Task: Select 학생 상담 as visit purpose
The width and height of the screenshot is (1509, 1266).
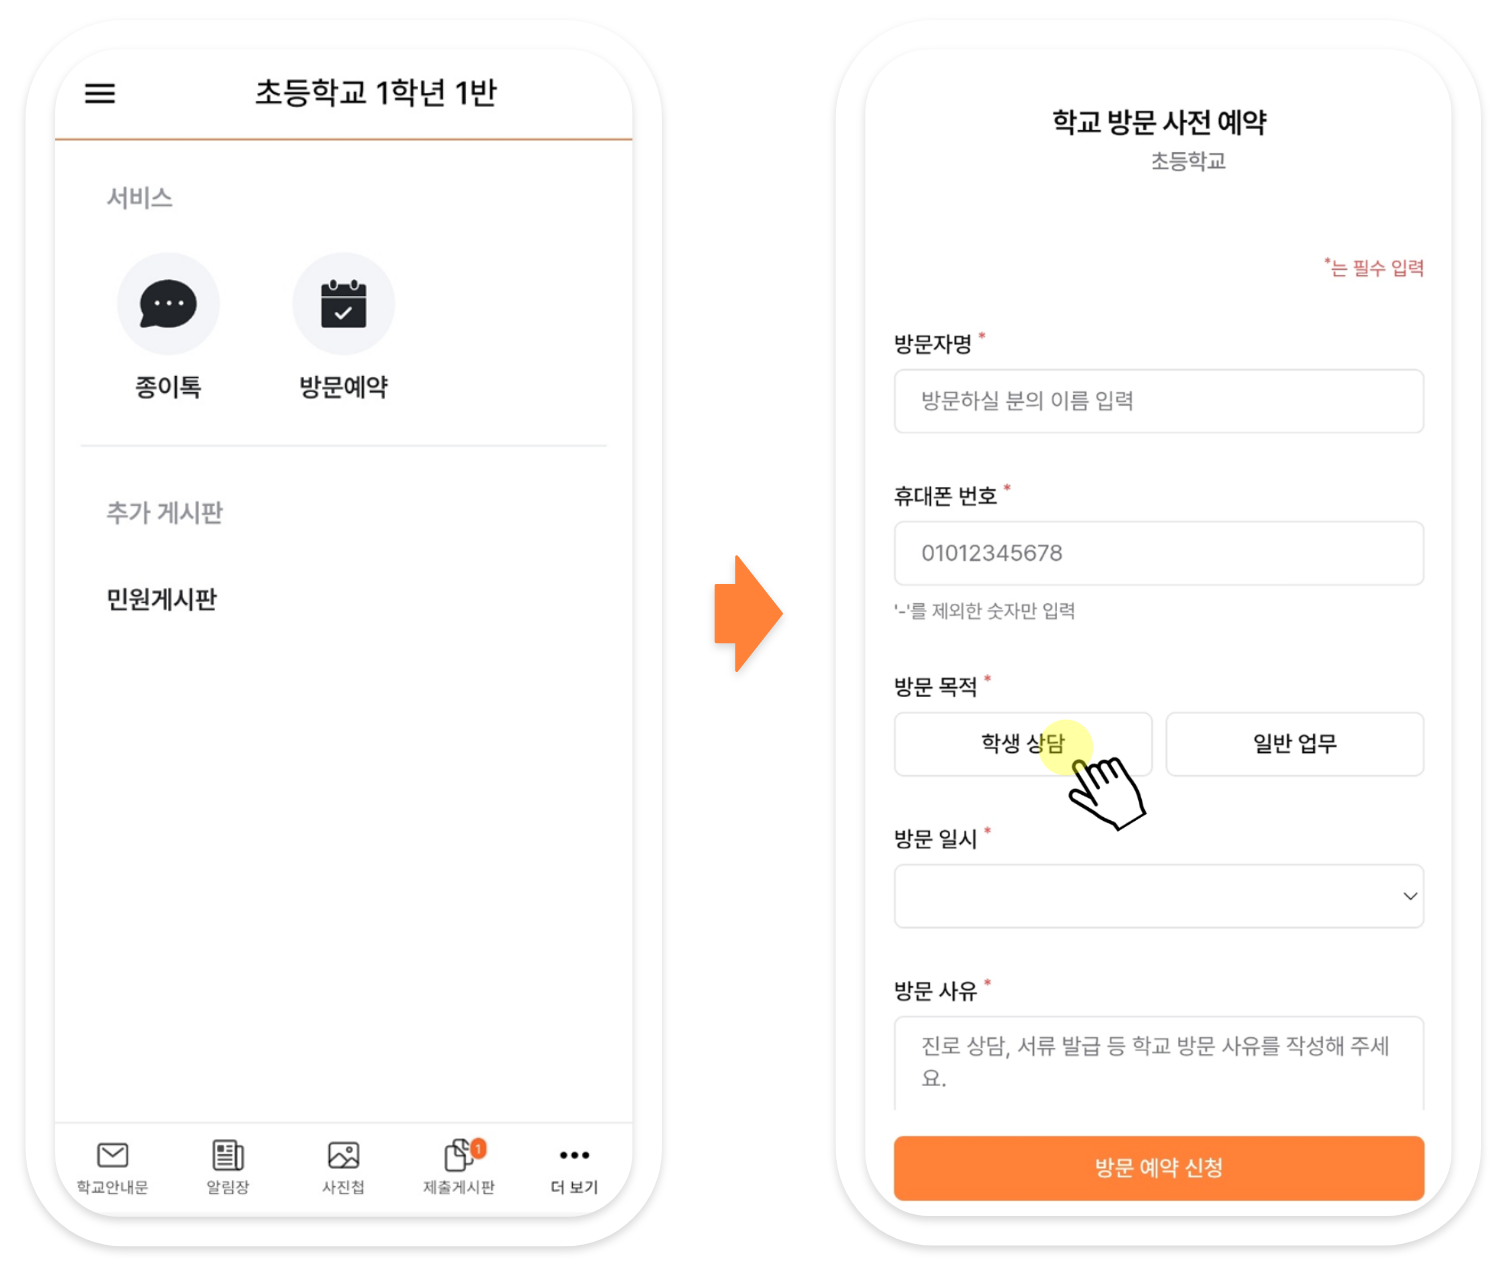Action: (1023, 744)
